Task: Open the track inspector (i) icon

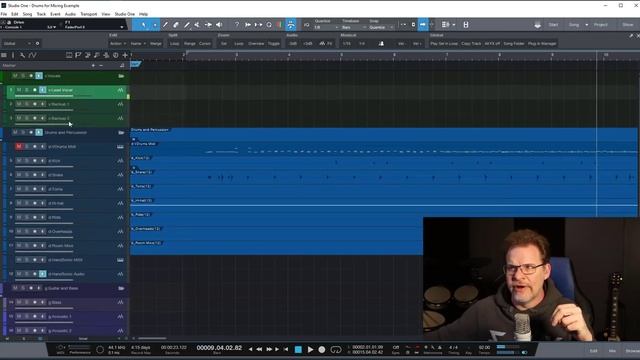Action: pyautogui.click(x=13, y=55)
